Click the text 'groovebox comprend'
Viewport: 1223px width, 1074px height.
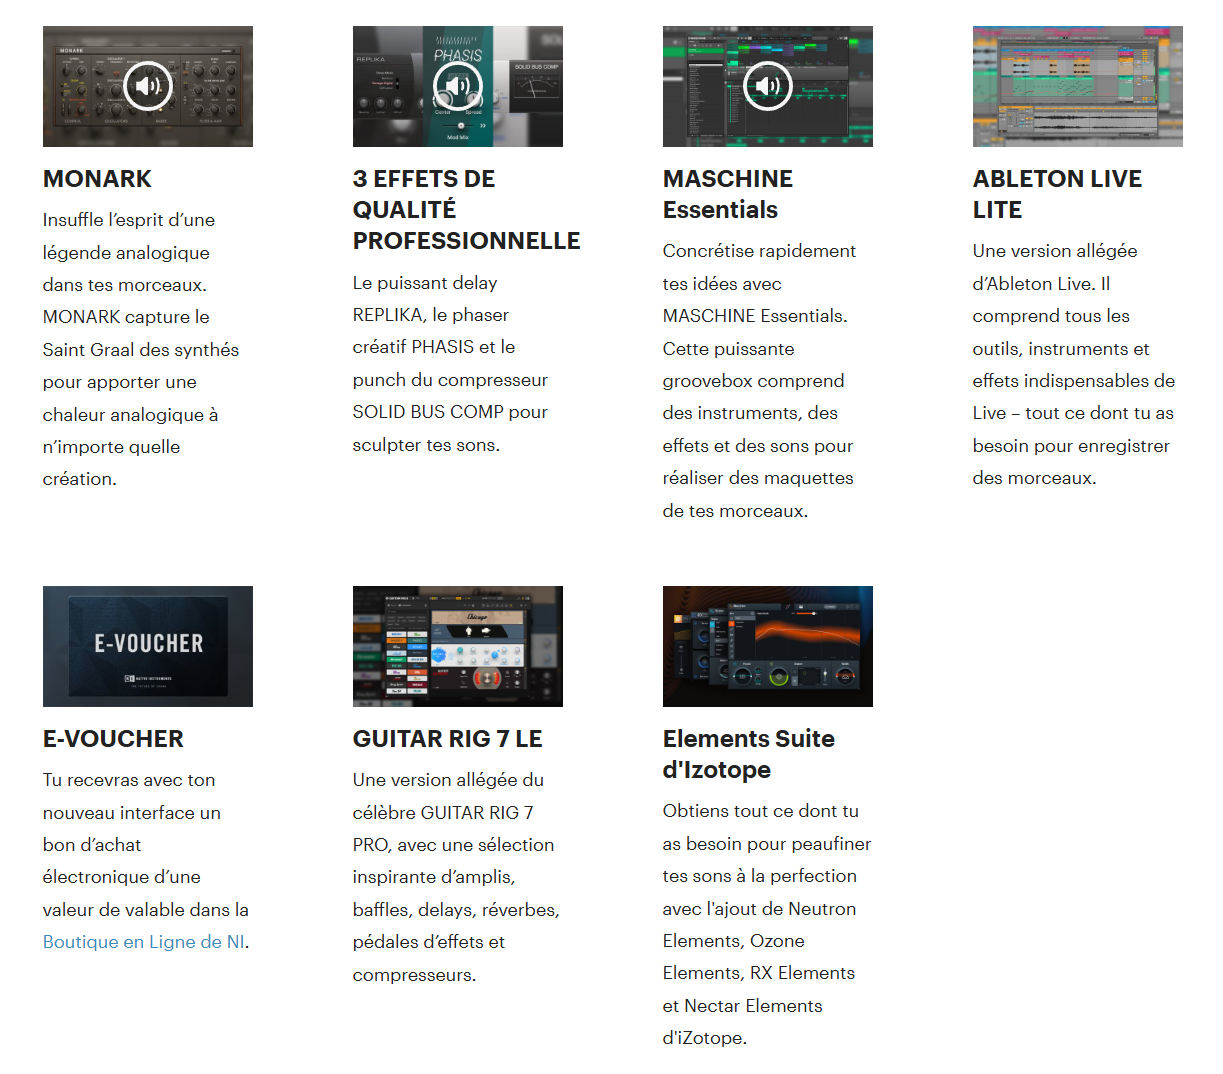click(753, 381)
